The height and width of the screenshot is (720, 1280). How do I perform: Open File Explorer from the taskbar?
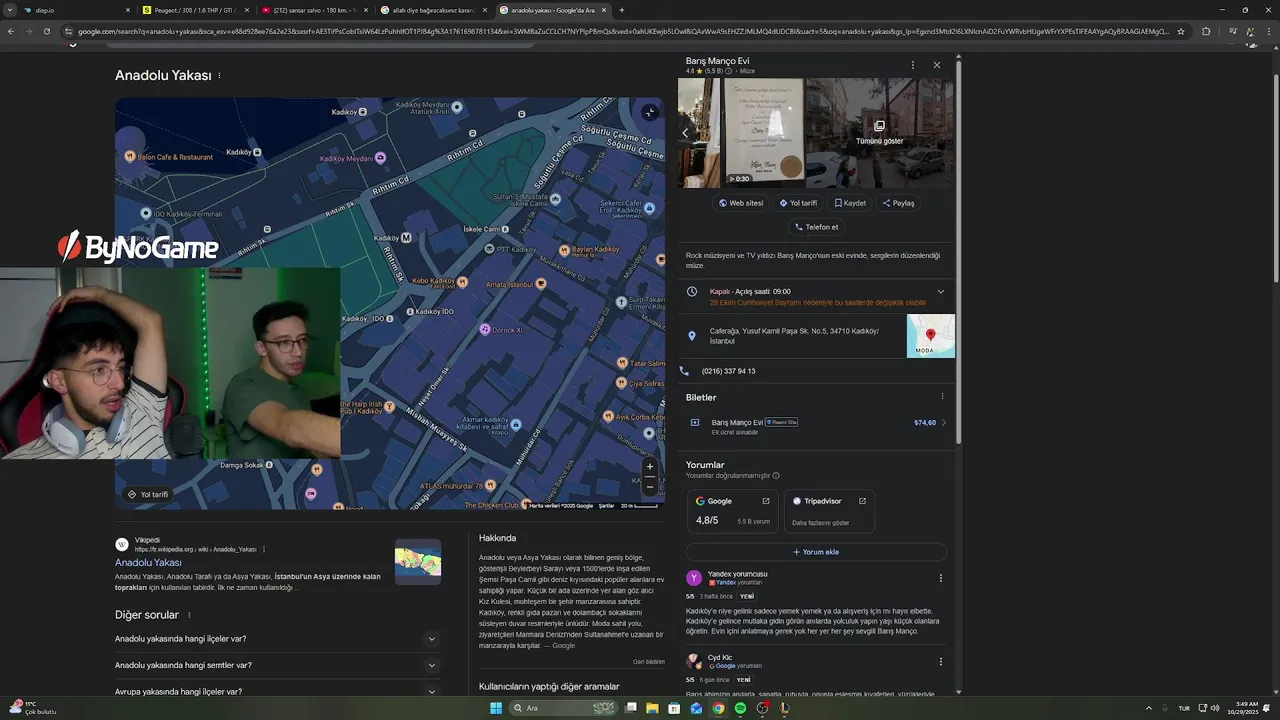[x=652, y=708]
